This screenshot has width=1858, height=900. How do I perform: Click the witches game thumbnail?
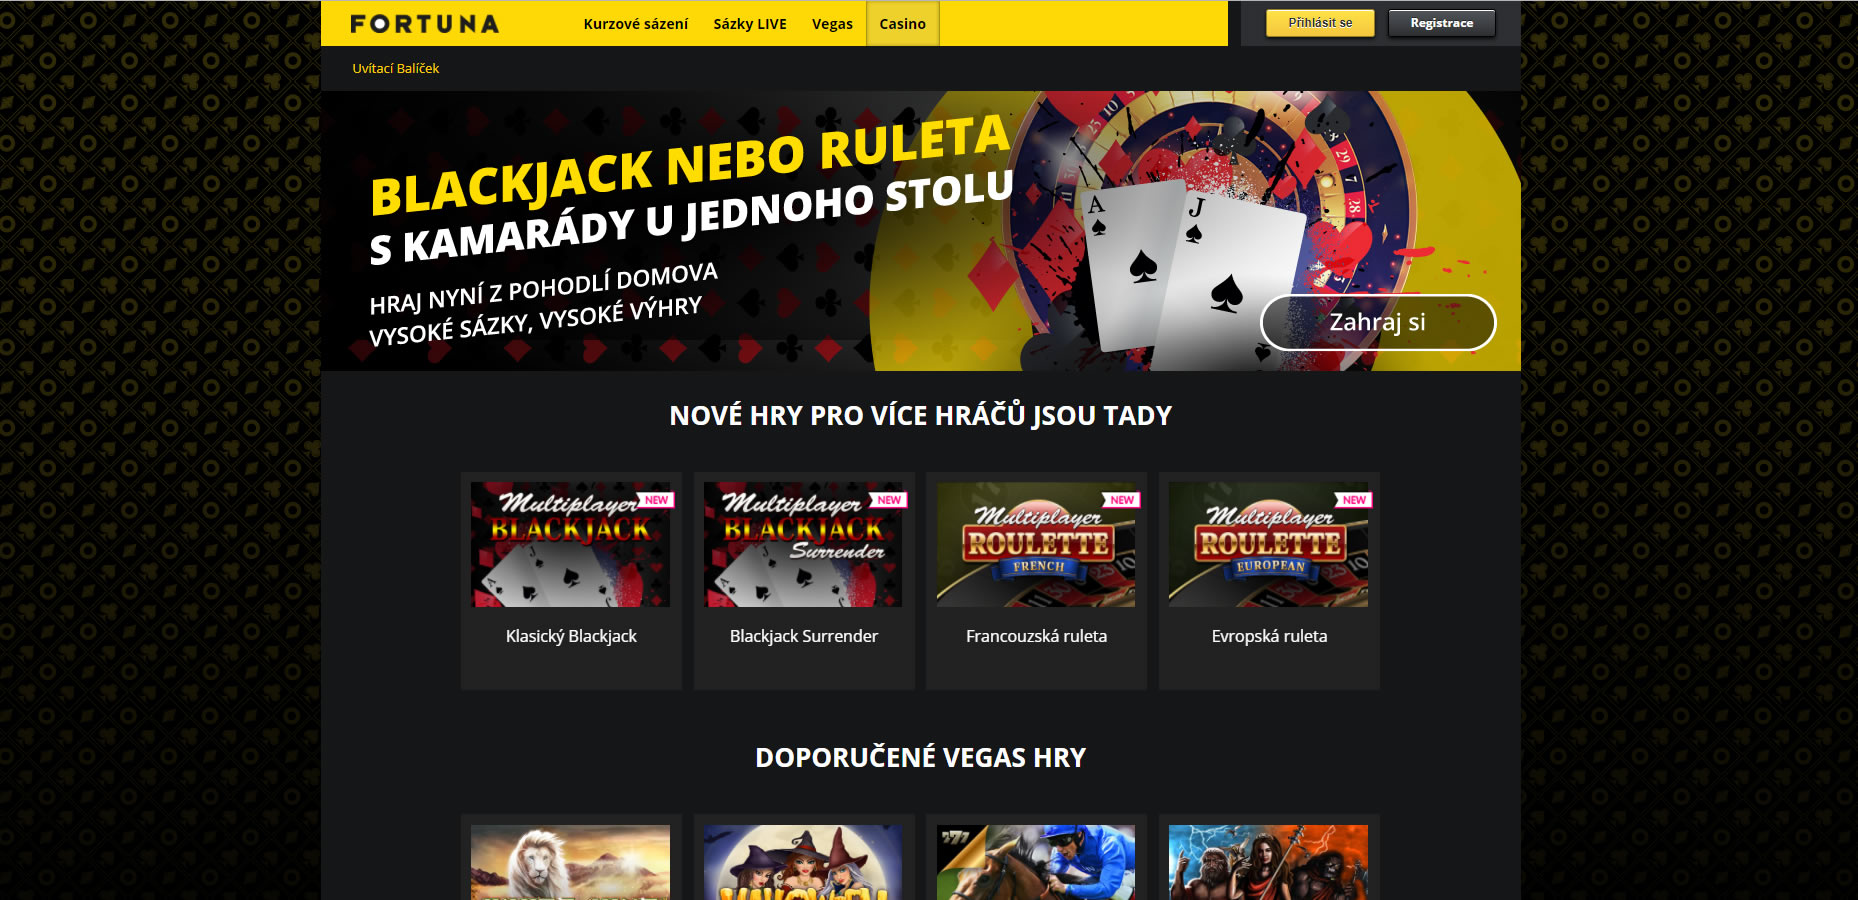[x=803, y=862]
